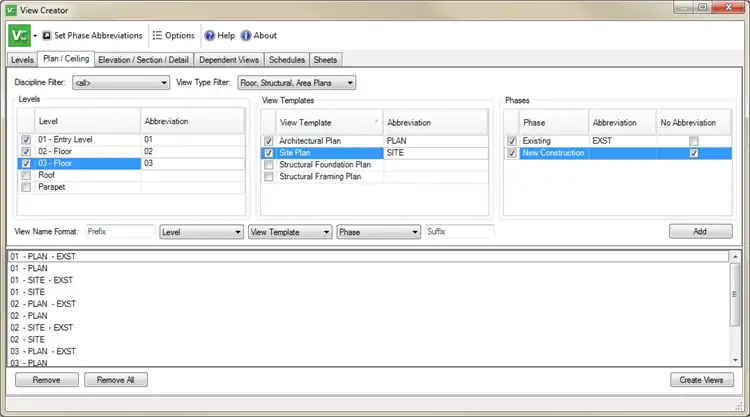Click the Remove button

coord(46,380)
